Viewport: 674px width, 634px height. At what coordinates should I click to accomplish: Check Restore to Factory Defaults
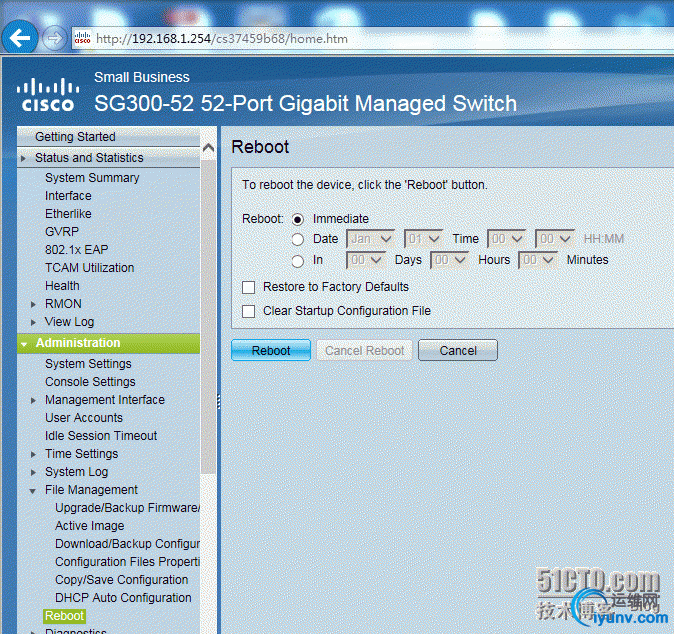point(248,287)
